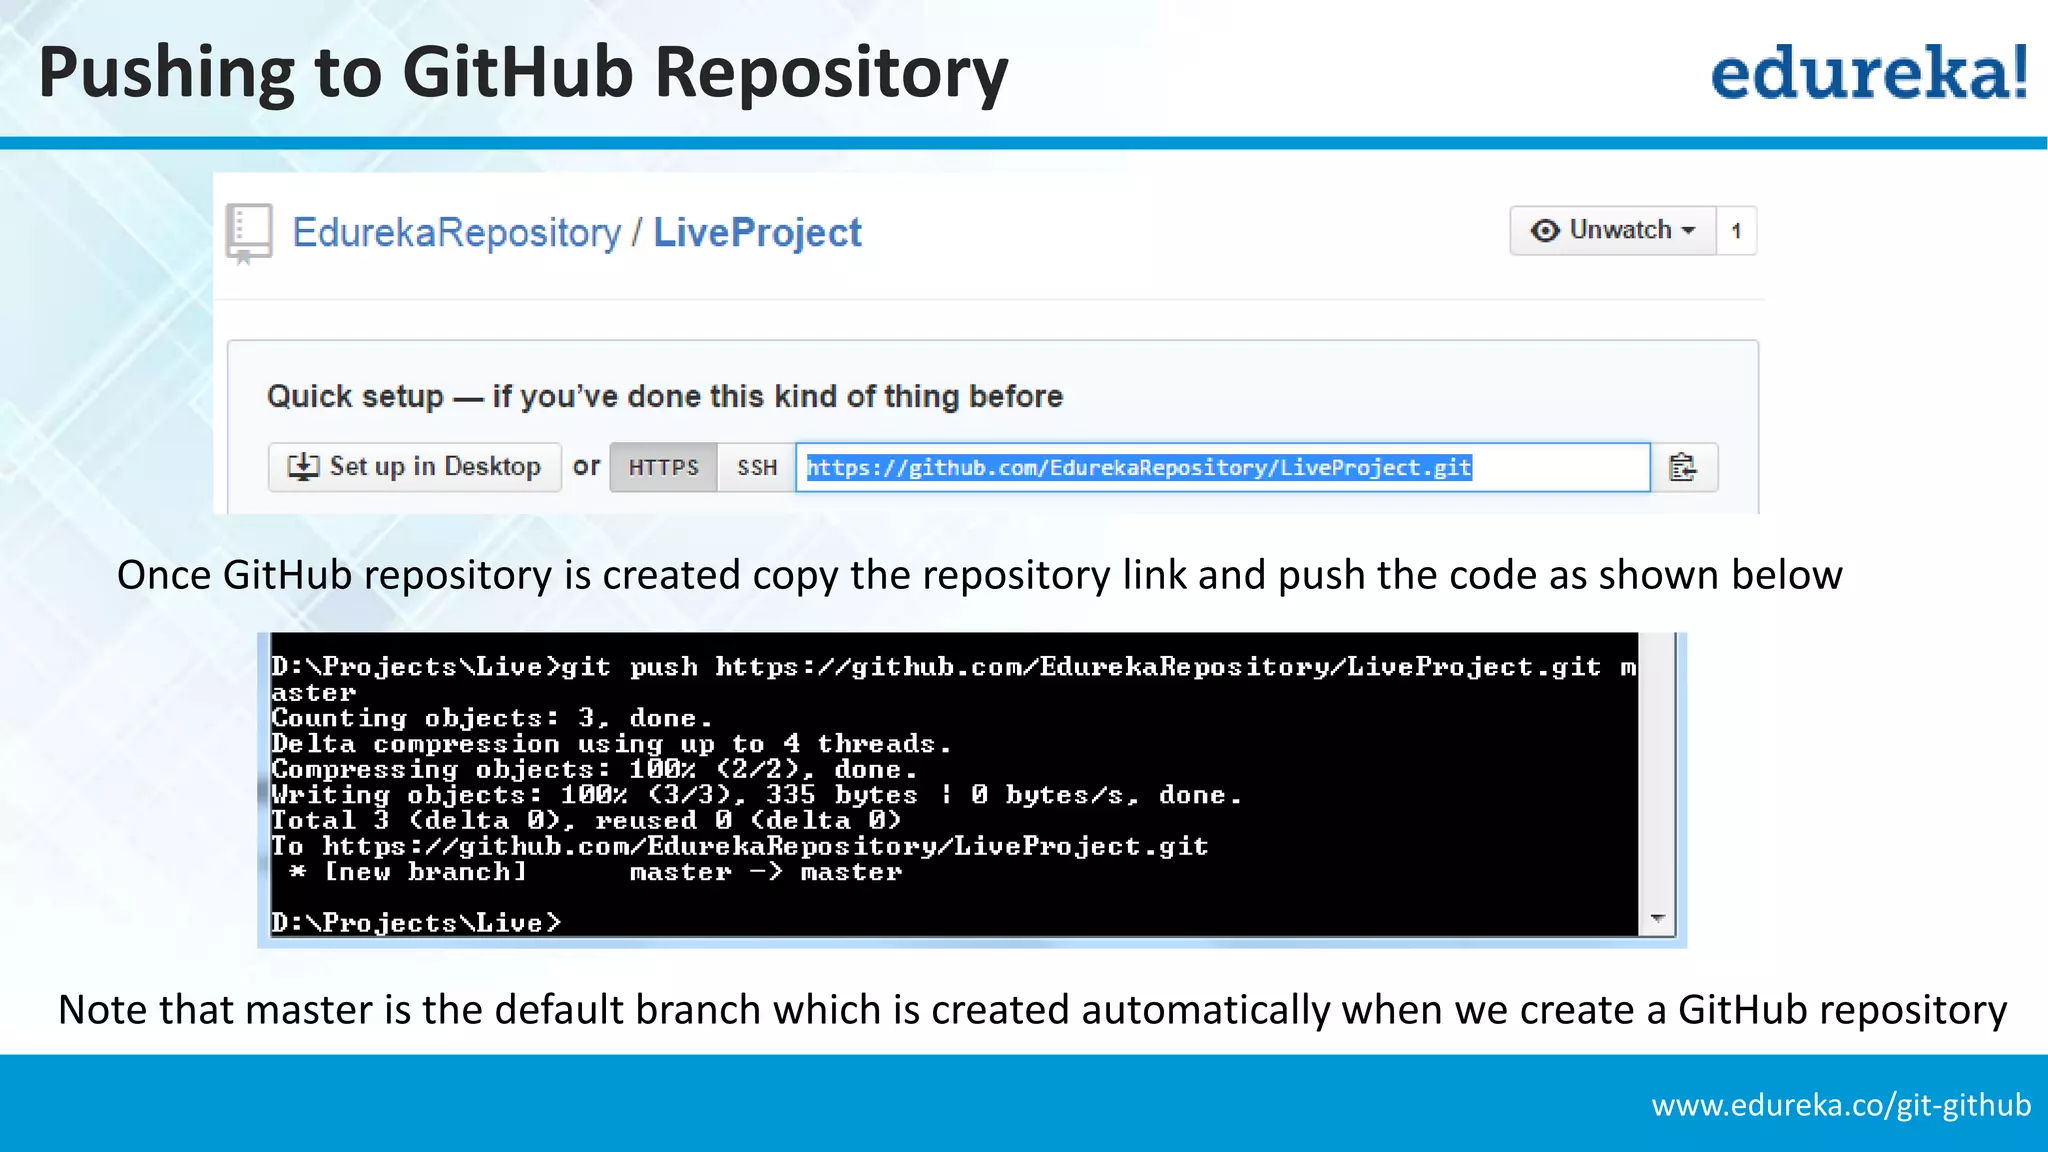This screenshot has width=2048, height=1152.
Task: Click the 'Compressing objects: 100%' line
Action: [x=595, y=769]
